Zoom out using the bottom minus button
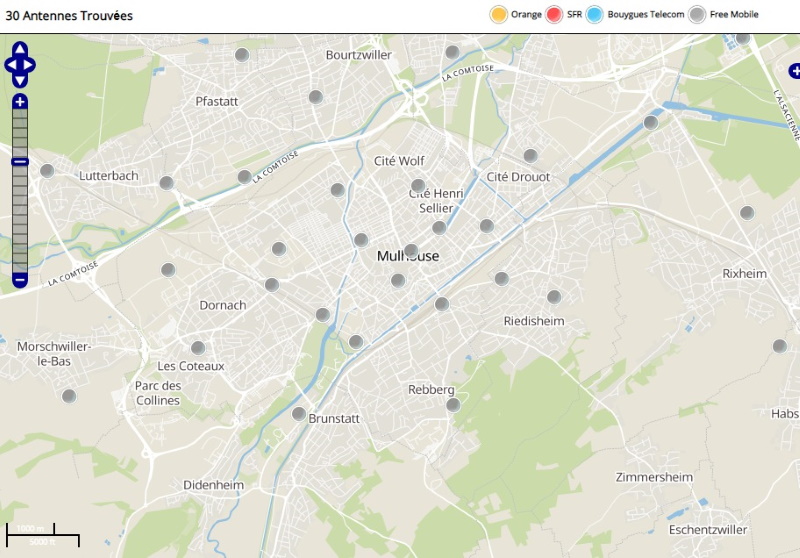This screenshot has height=558, width=800. click(20, 280)
